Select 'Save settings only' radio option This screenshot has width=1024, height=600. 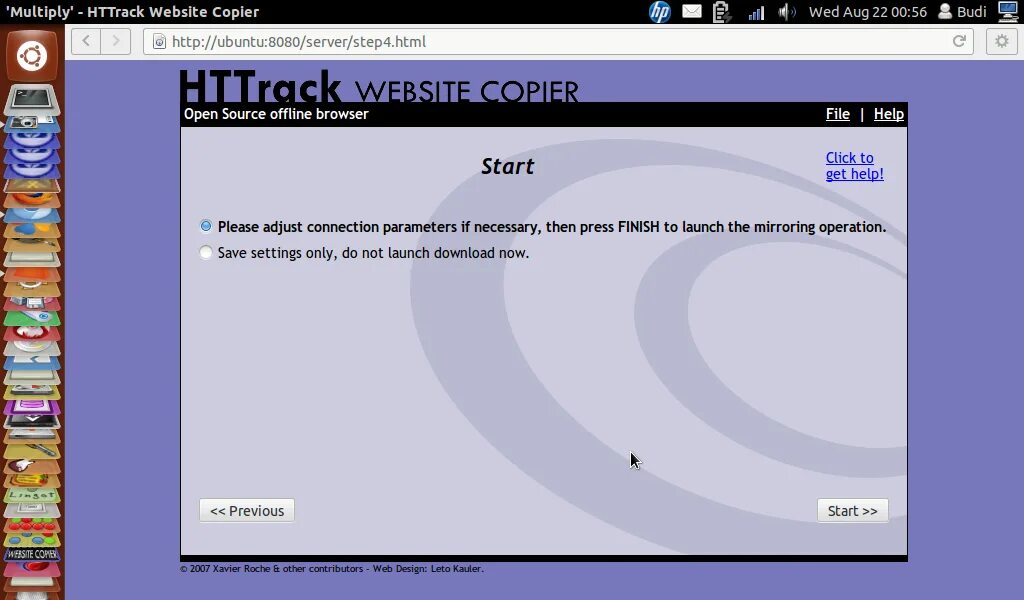click(206, 252)
